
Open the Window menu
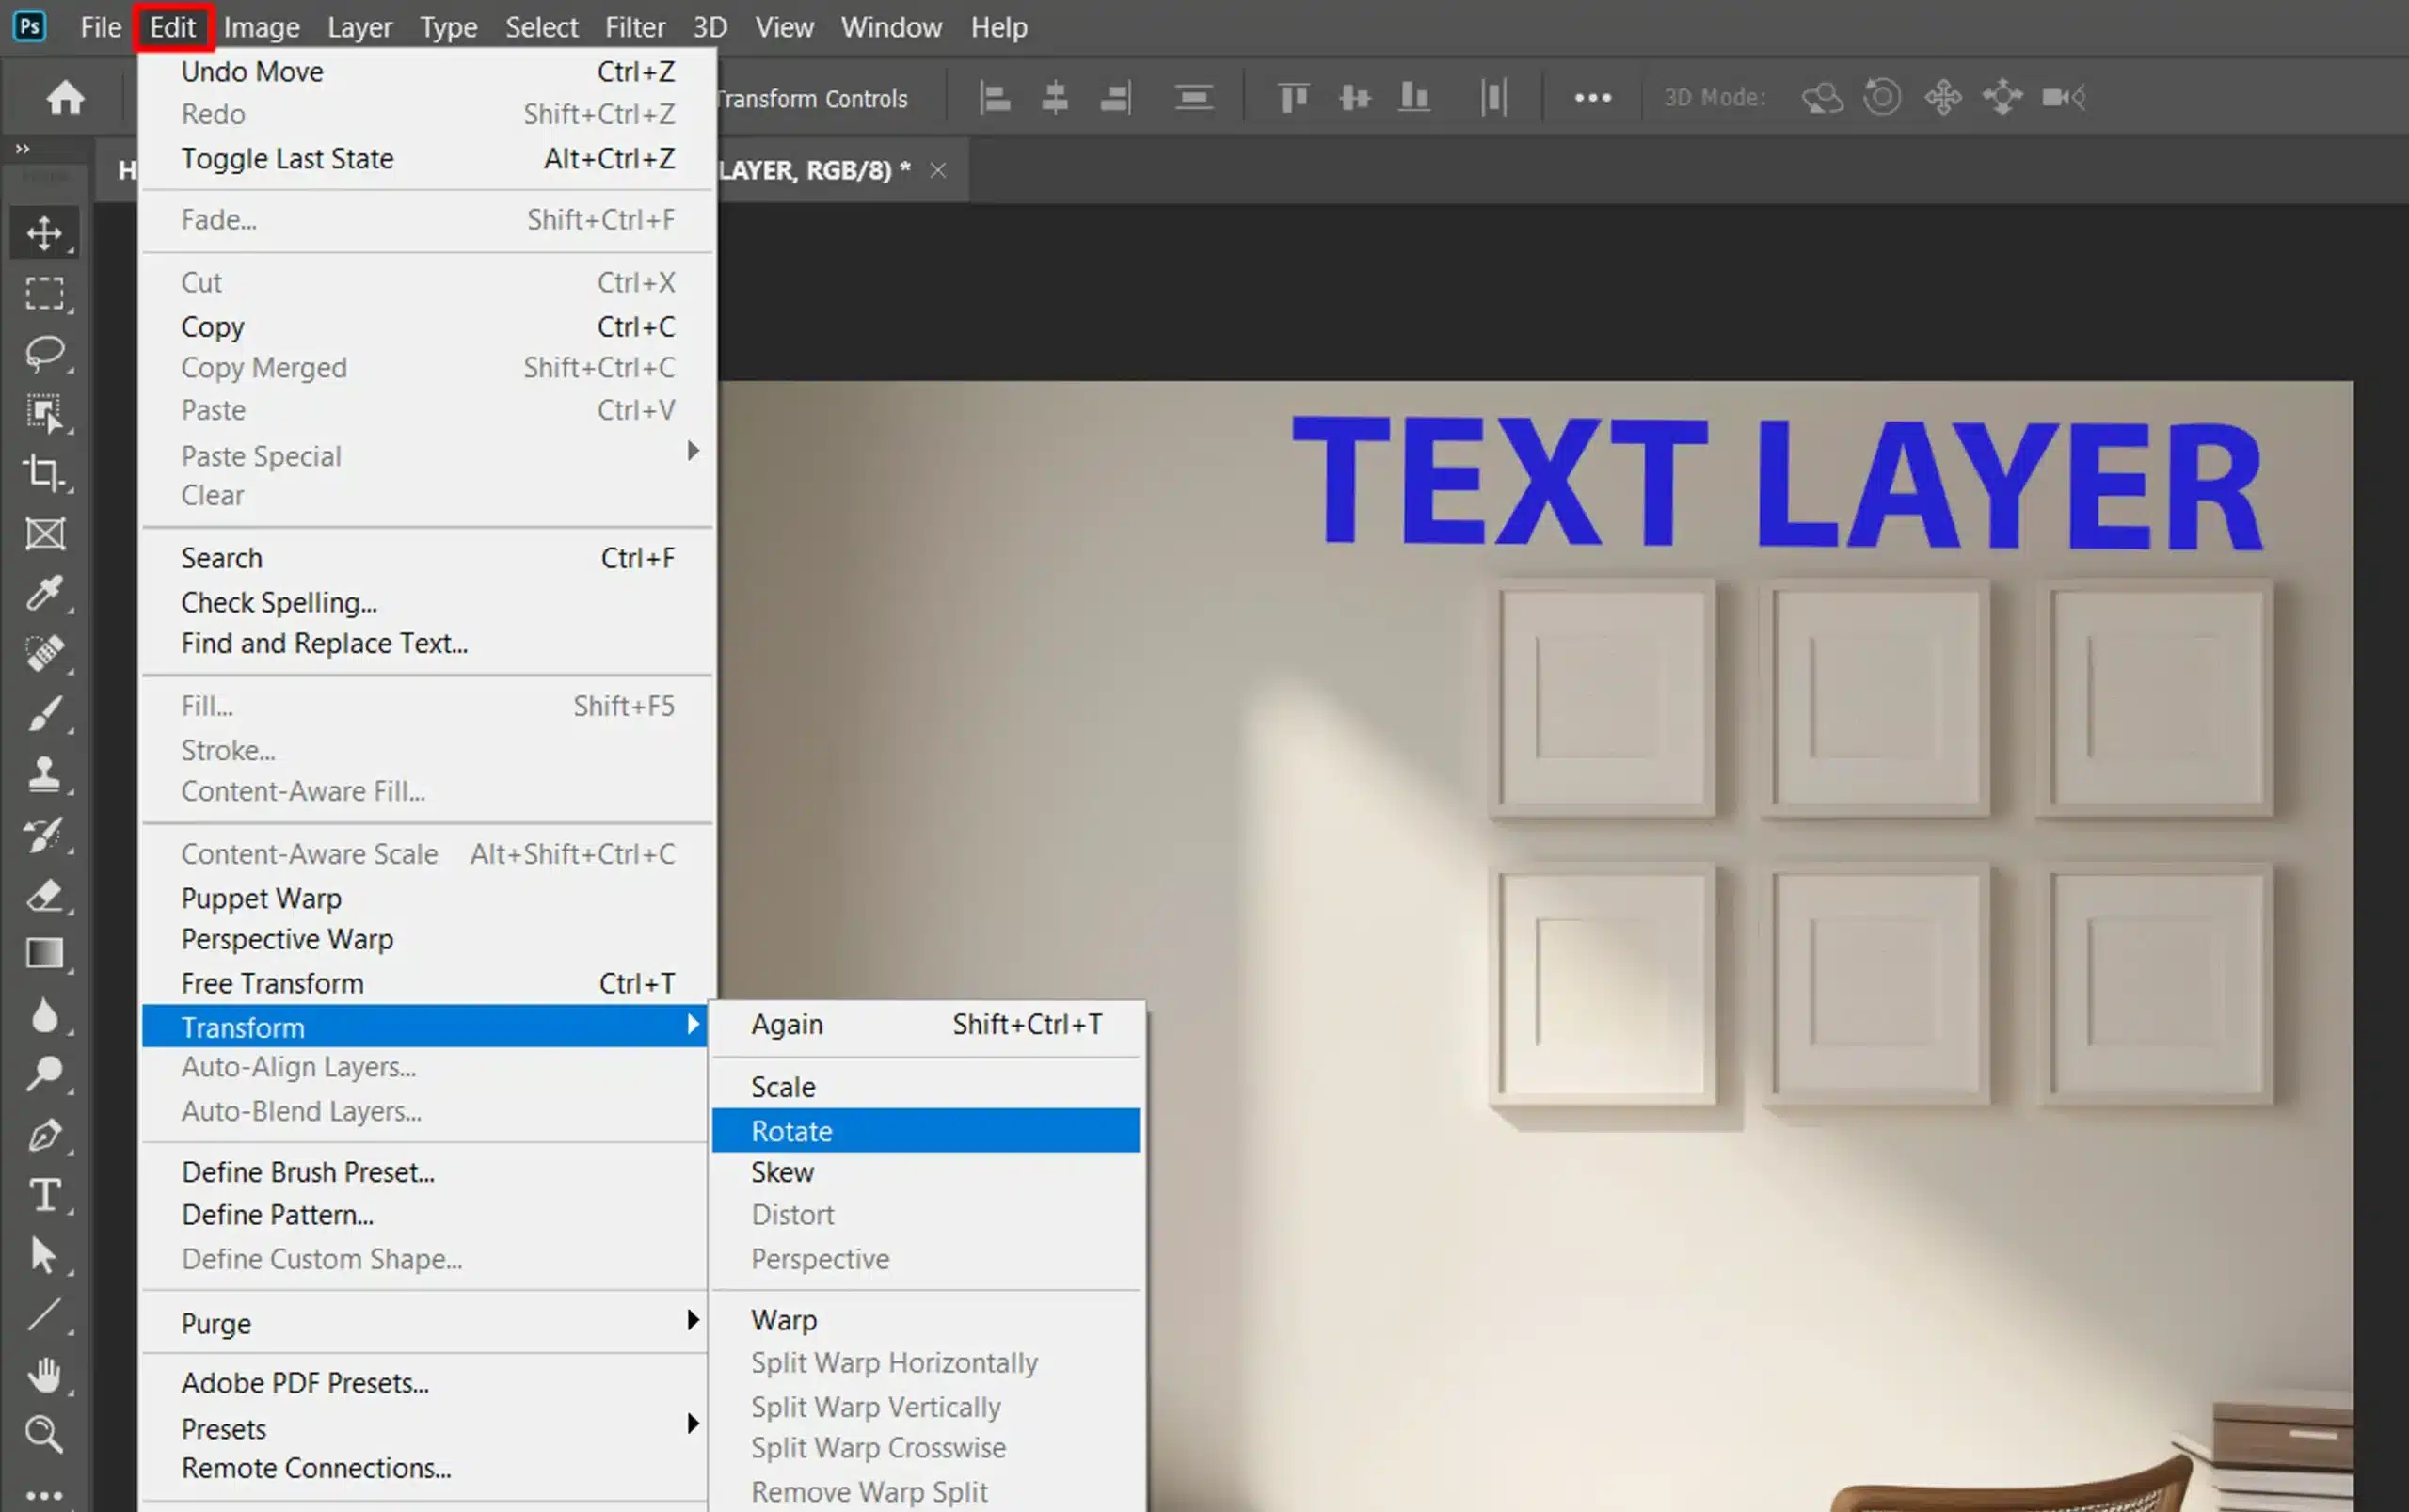coord(891,27)
